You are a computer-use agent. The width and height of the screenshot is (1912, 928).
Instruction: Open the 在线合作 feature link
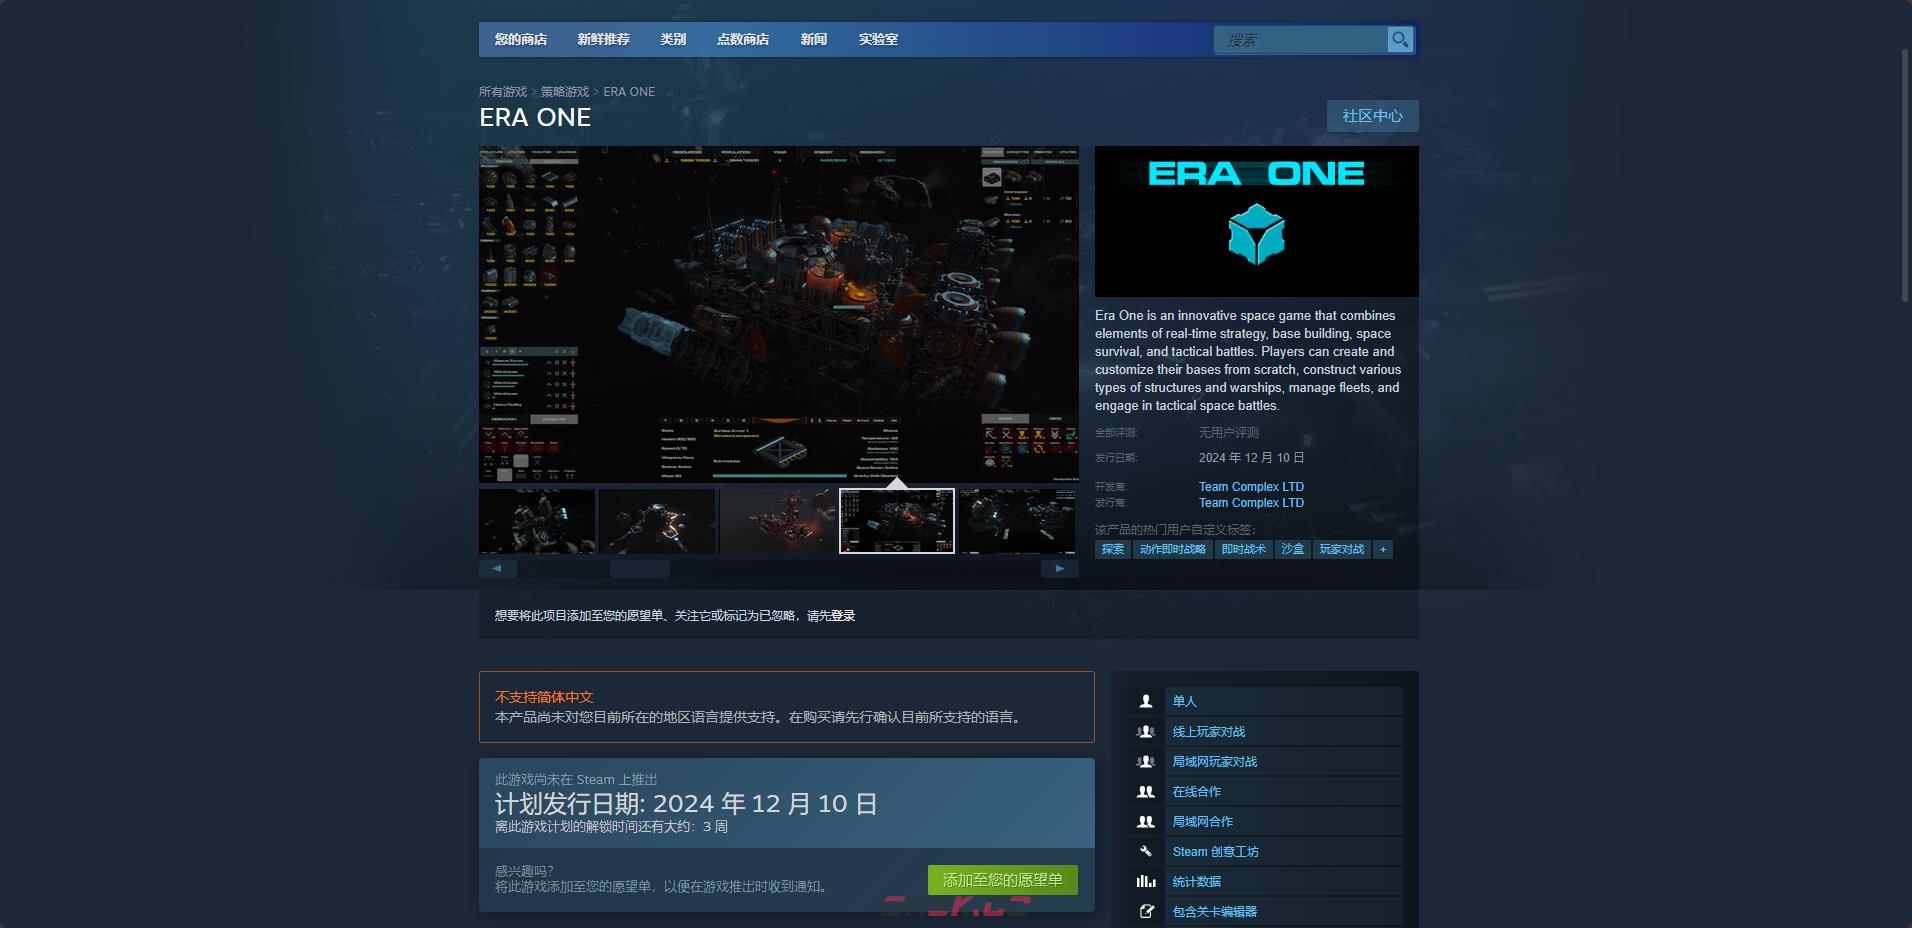[x=1197, y=791]
